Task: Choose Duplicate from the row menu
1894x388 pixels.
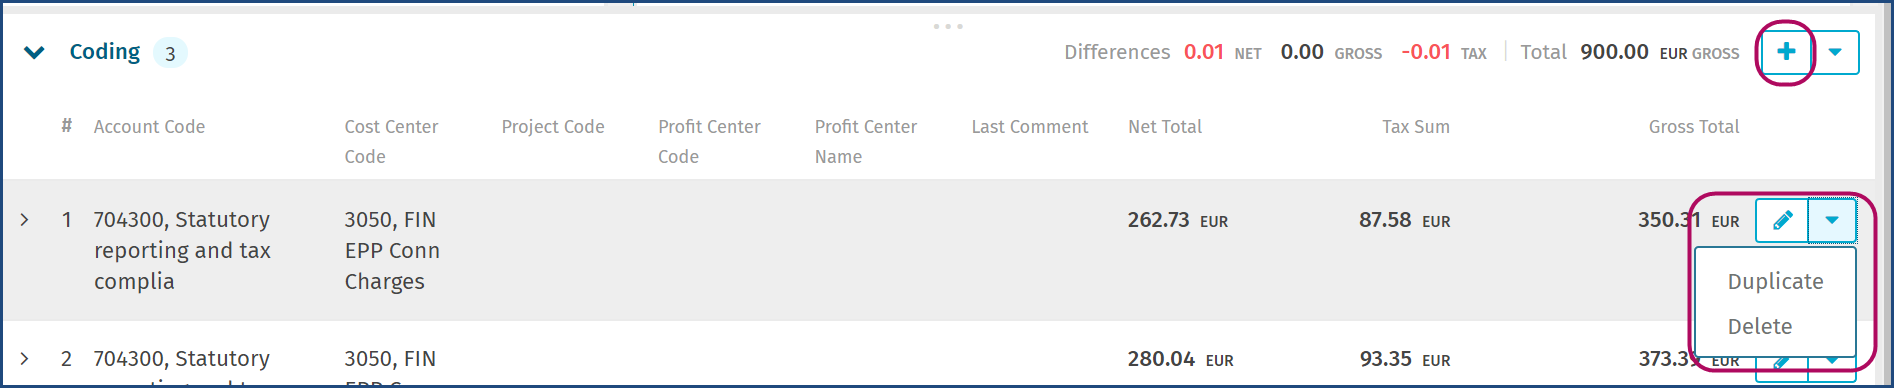Action: [x=1775, y=282]
